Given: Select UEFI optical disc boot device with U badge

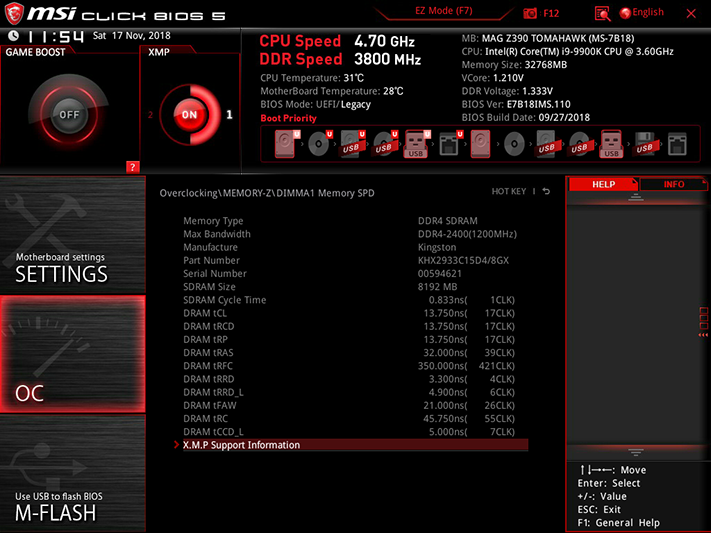Looking at the screenshot, I should coord(320,144).
